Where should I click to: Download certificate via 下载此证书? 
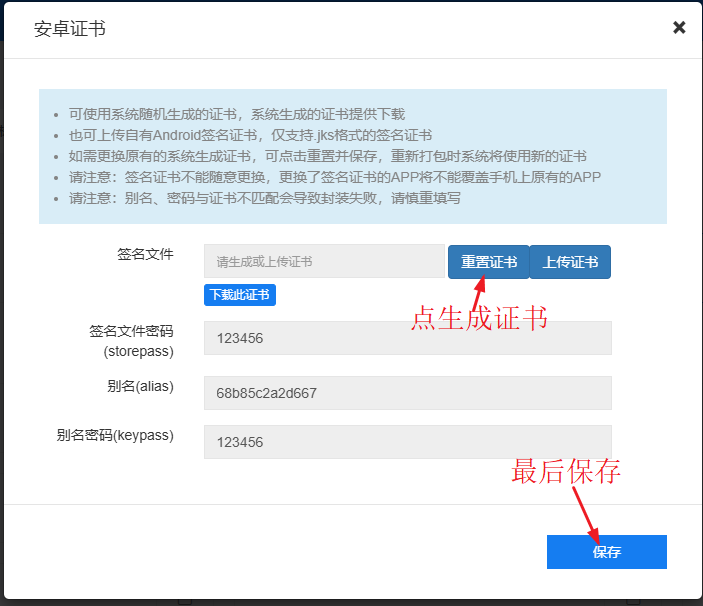[x=239, y=295]
